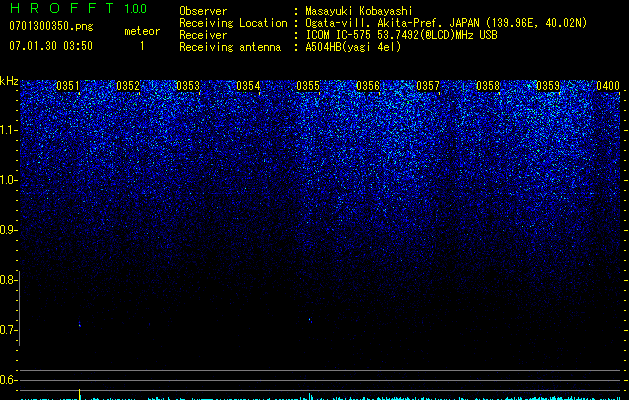The height and width of the screenshot is (400, 629).
Task: Click the date stamp 07.01.30 03:50
Action: (51, 46)
